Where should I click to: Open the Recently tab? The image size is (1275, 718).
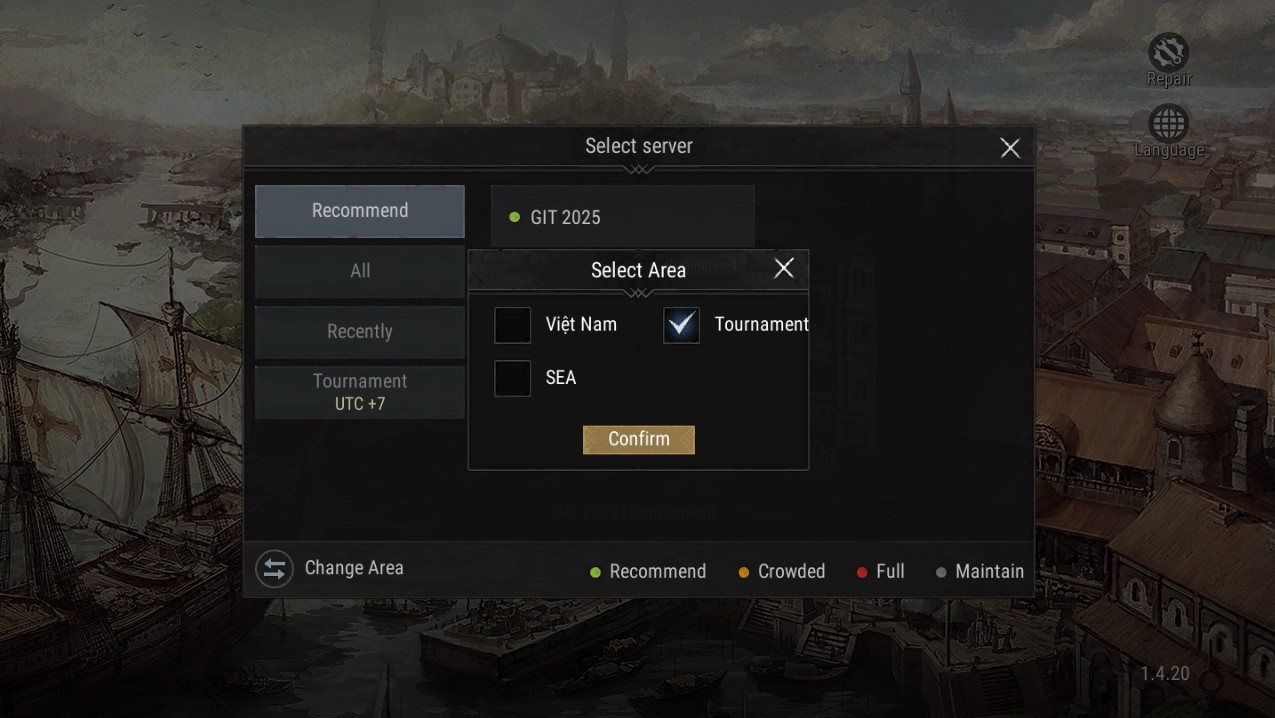[x=360, y=332]
